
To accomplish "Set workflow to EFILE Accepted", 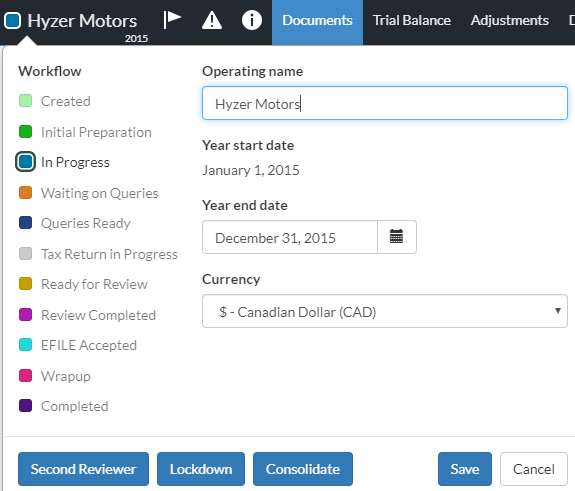I will [78, 345].
